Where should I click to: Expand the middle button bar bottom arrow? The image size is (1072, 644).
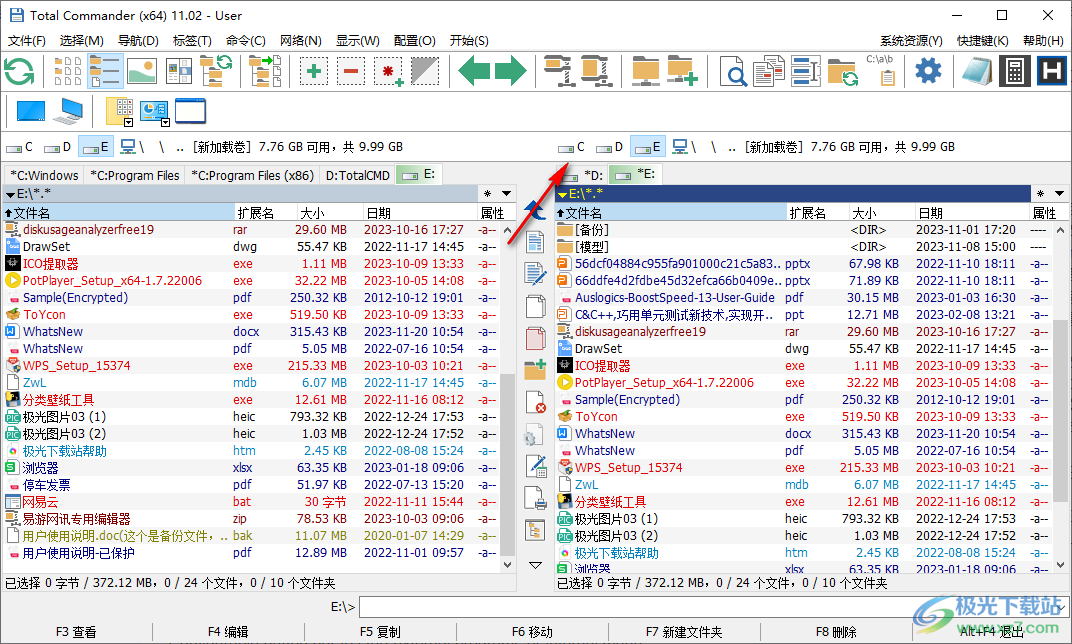pos(535,565)
